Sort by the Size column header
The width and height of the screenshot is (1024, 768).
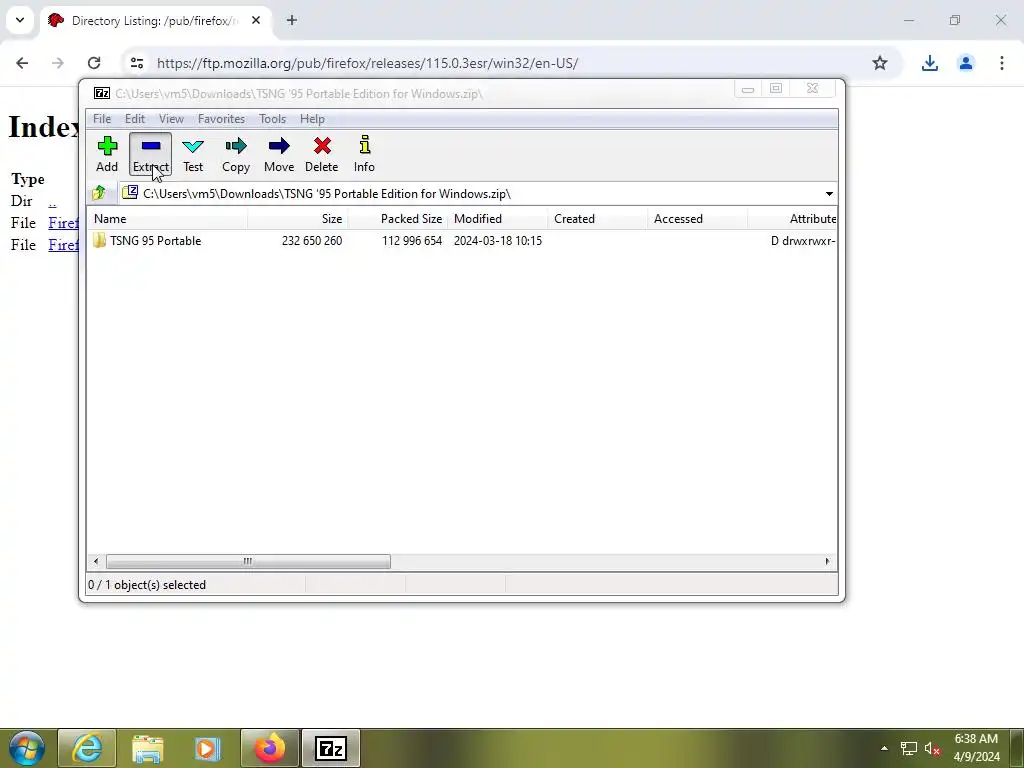click(298, 219)
